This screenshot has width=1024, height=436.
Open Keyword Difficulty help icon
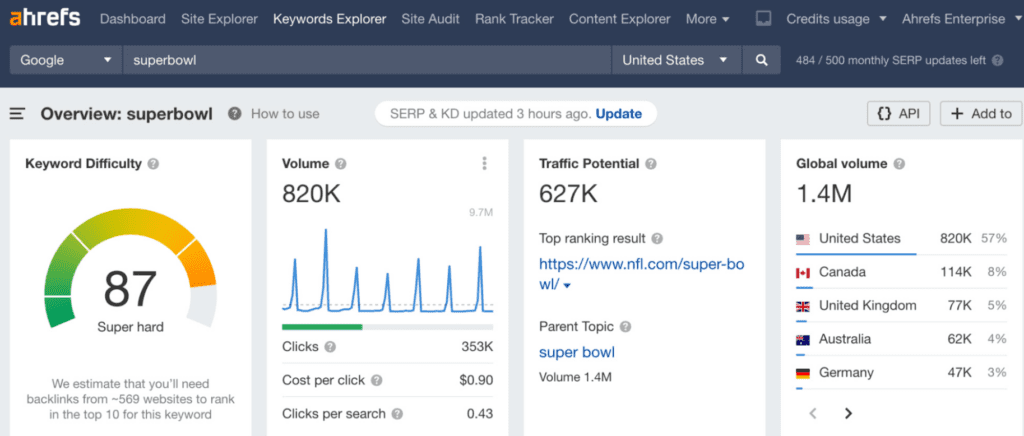(153, 164)
